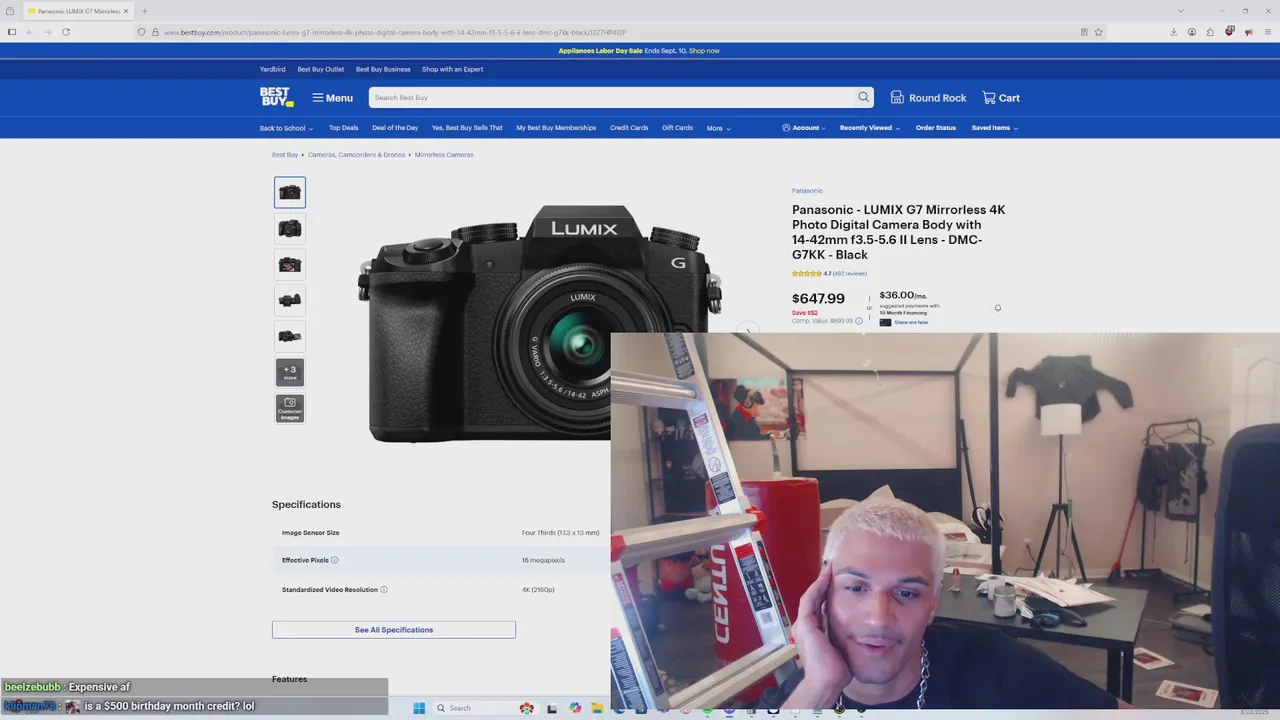Bookmark this page with star icon
Viewport: 1280px width, 720px height.
[1098, 32]
